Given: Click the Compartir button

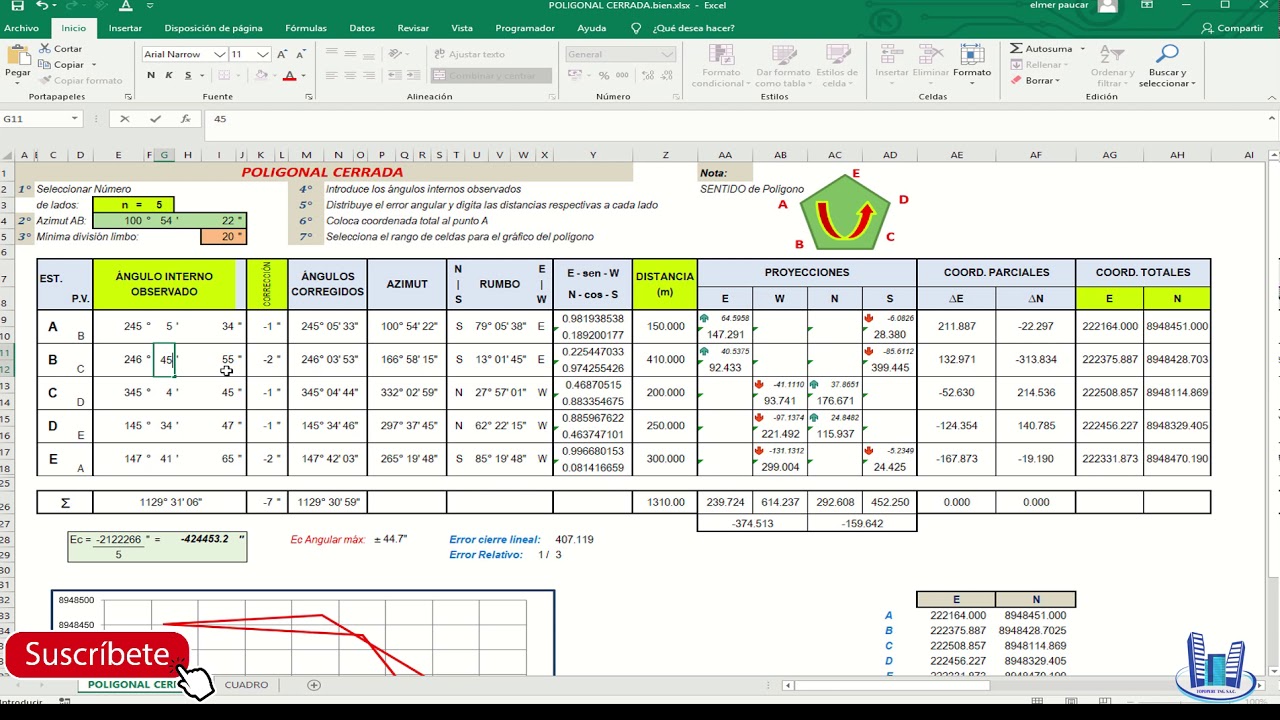Looking at the screenshot, I should click(1233, 28).
